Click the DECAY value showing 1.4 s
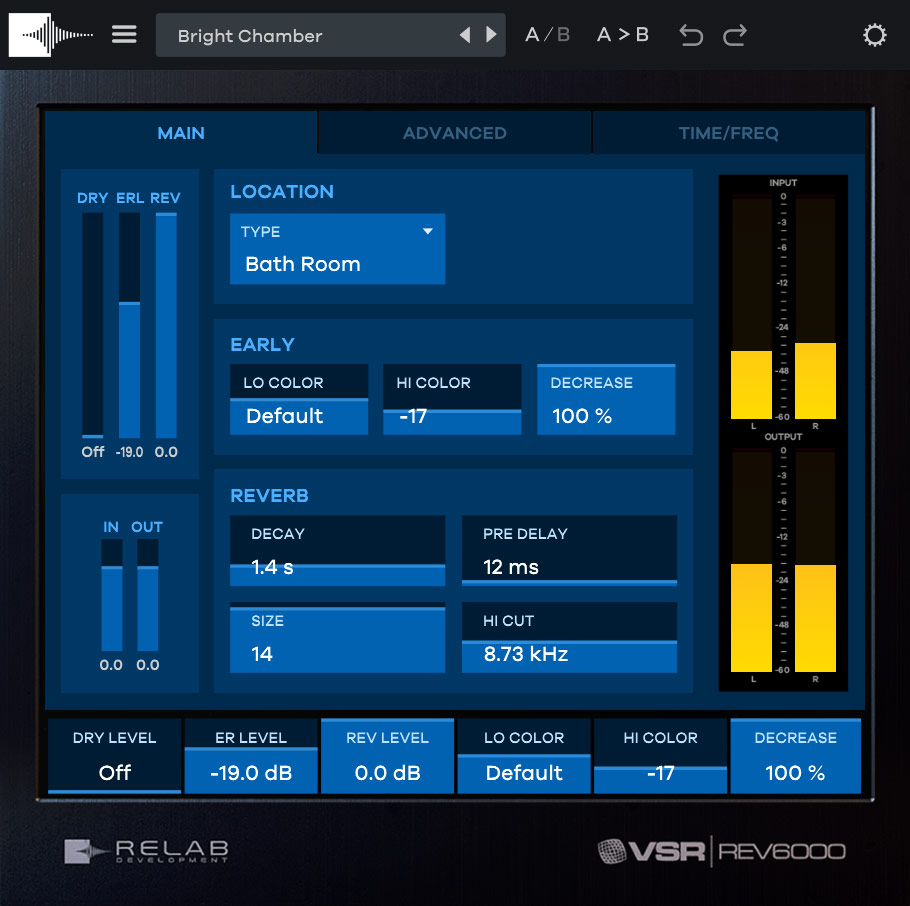 click(337, 567)
